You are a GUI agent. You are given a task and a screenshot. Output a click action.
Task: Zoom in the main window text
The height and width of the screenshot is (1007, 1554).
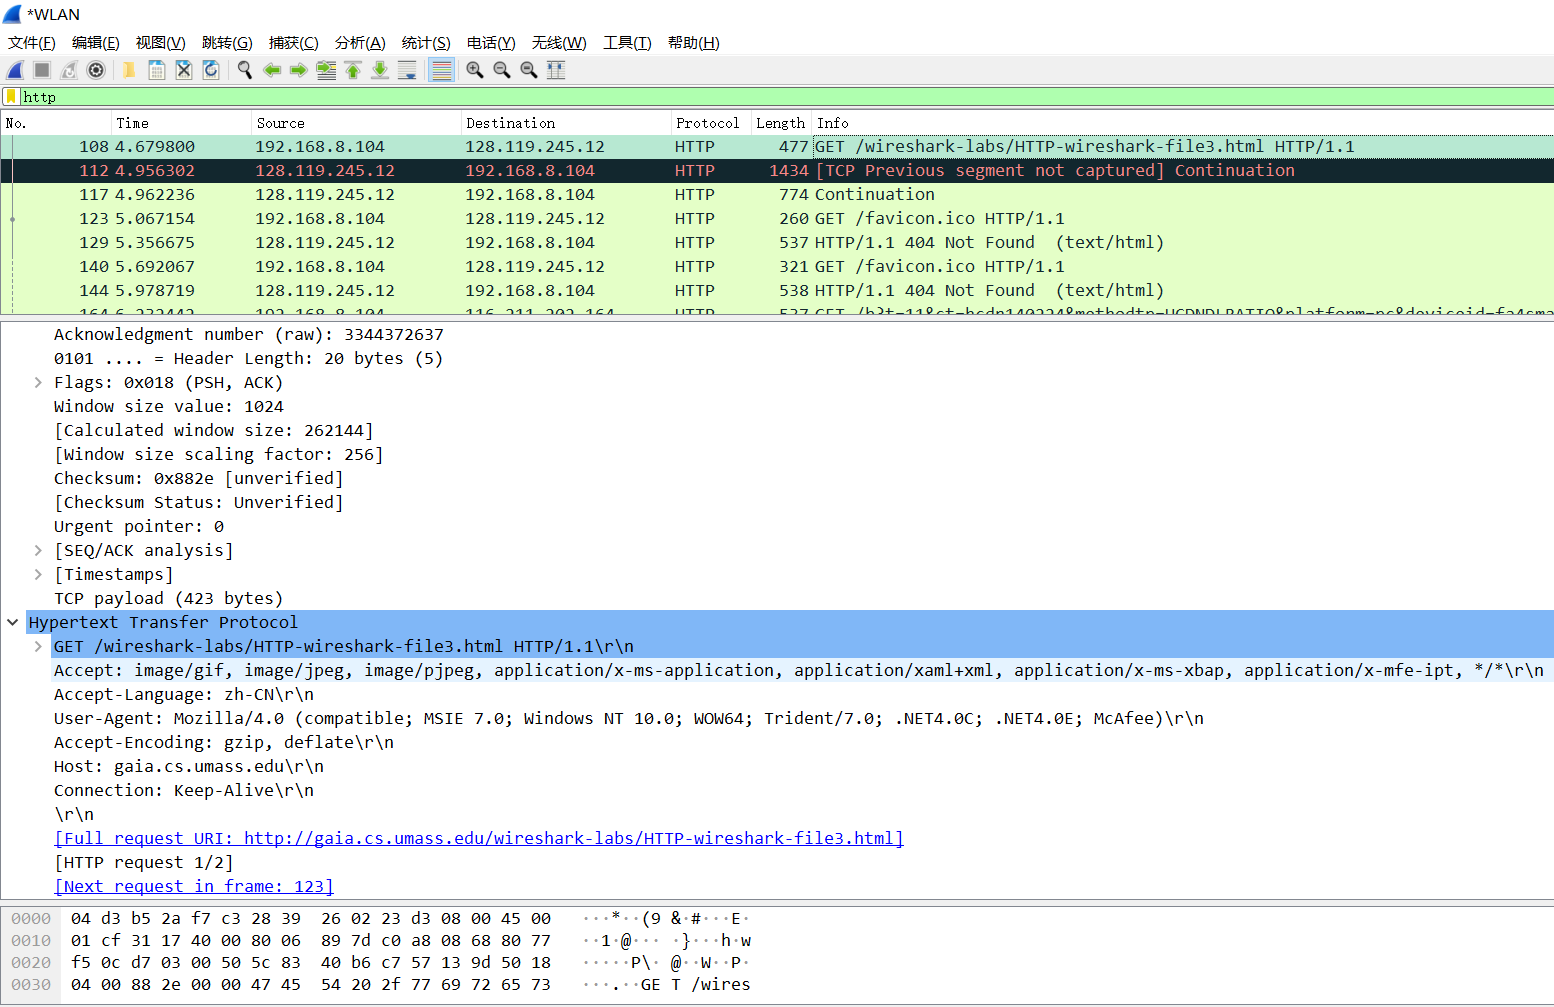[475, 70]
